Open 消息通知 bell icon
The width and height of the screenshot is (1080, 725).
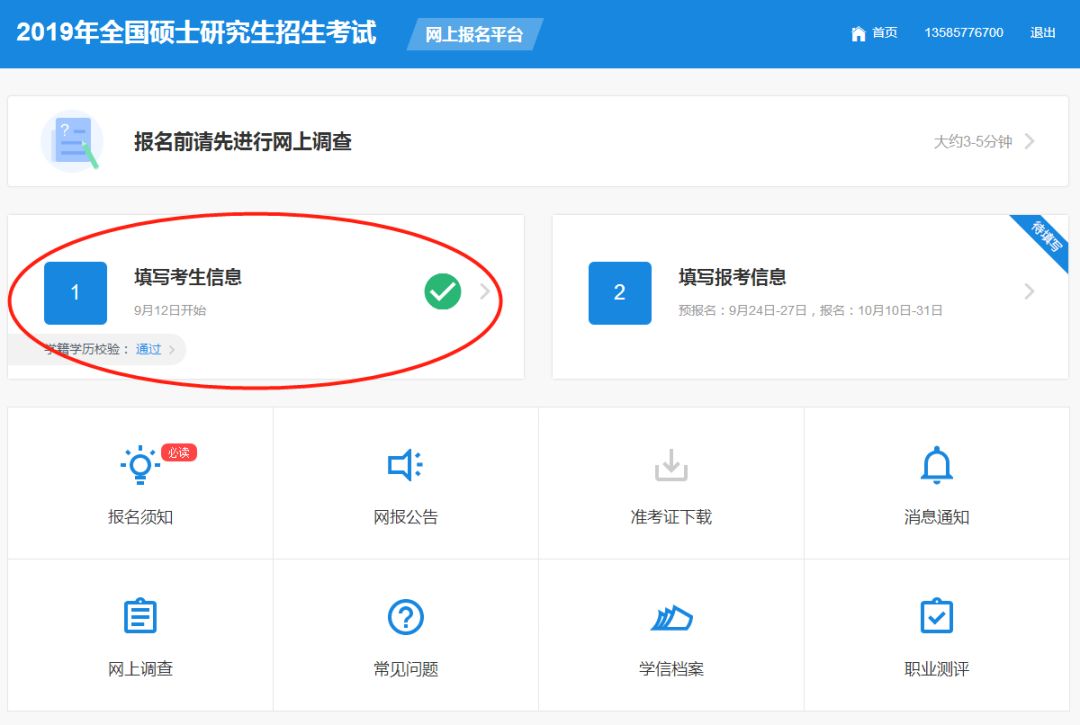coord(936,465)
